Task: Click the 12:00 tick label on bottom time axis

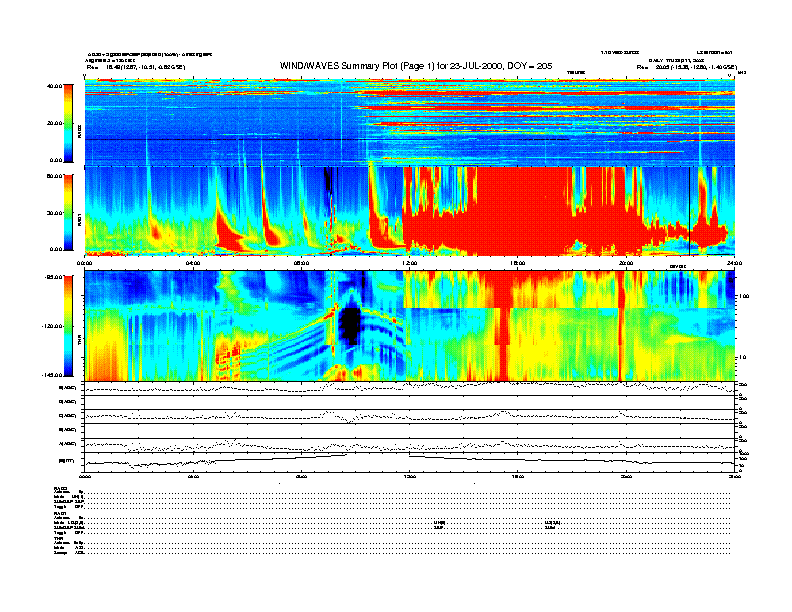Action: click(409, 476)
